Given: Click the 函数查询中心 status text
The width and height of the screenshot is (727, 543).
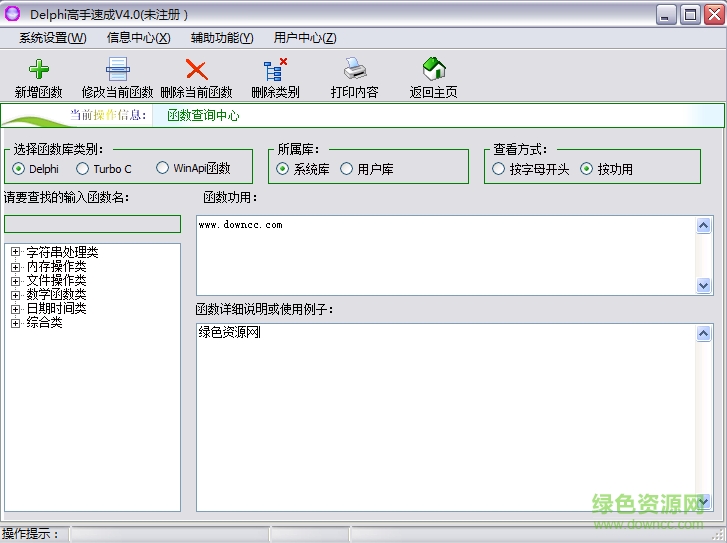Looking at the screenshot, I should [x=203, y=115].
